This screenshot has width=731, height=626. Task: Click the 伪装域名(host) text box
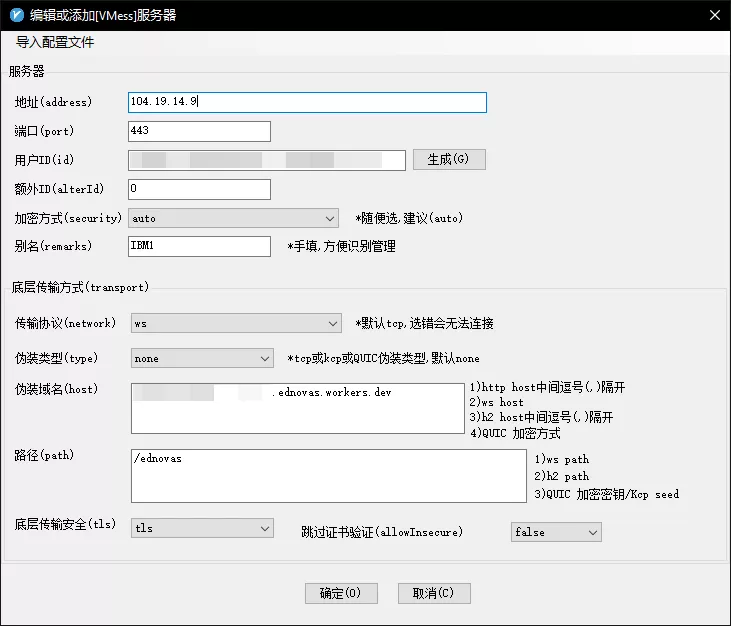pyautogui.click(x=297, y=408)
